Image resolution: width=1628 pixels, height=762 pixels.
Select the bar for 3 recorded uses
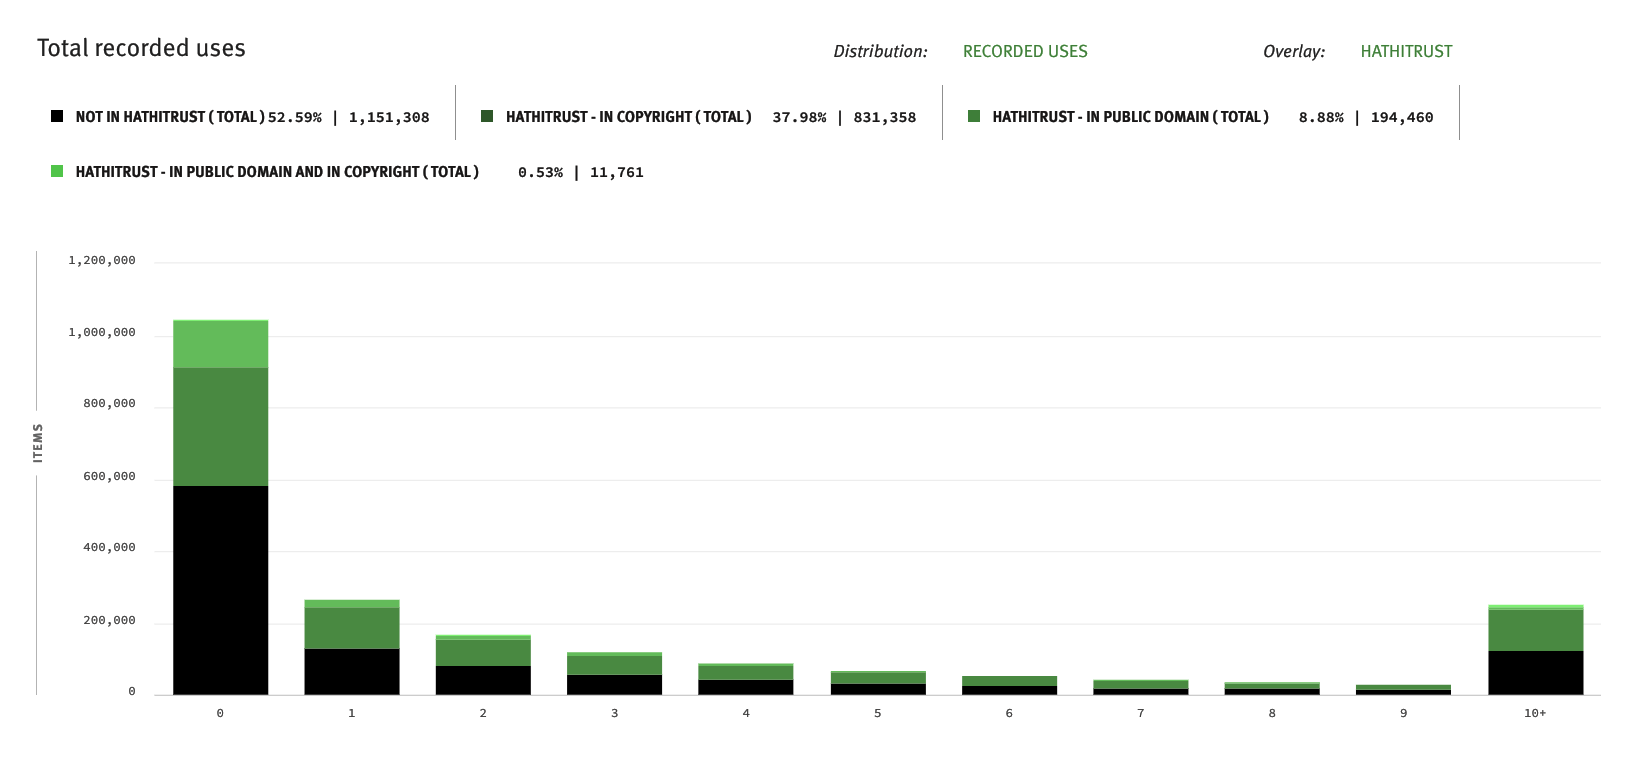tap(614, 674)
